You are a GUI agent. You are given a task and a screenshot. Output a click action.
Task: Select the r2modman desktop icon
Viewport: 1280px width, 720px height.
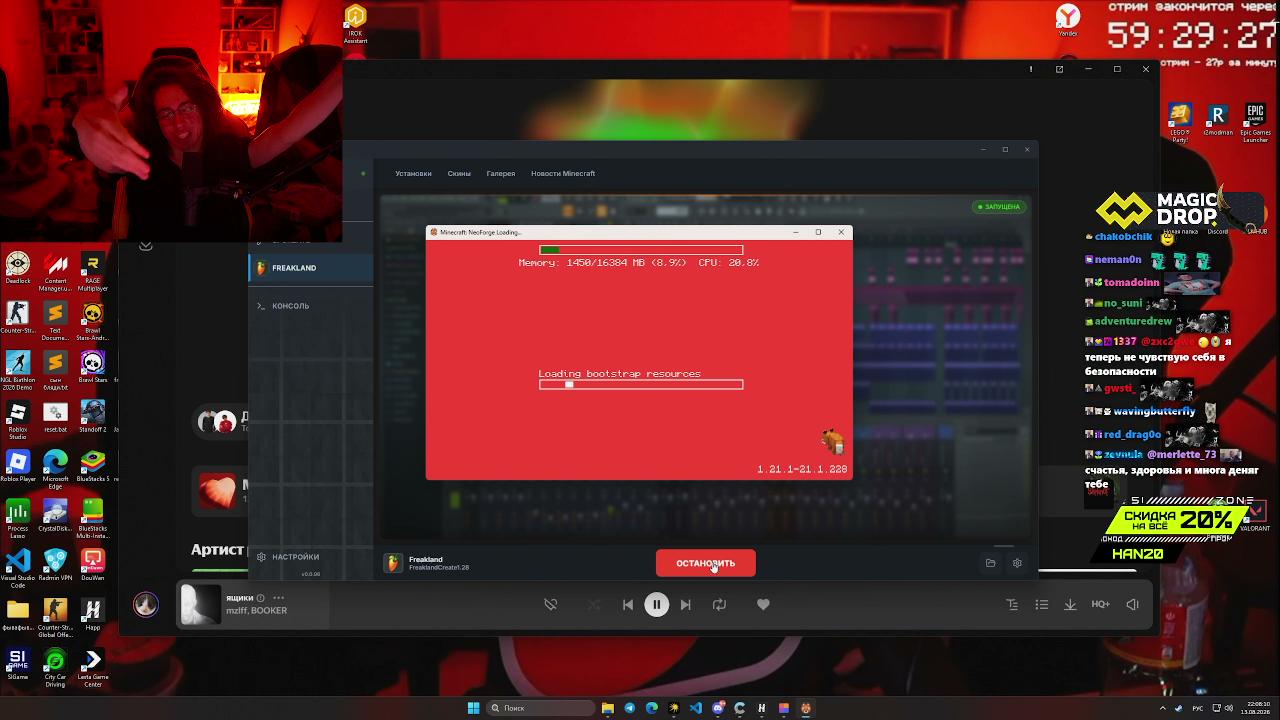[1218, 120]
